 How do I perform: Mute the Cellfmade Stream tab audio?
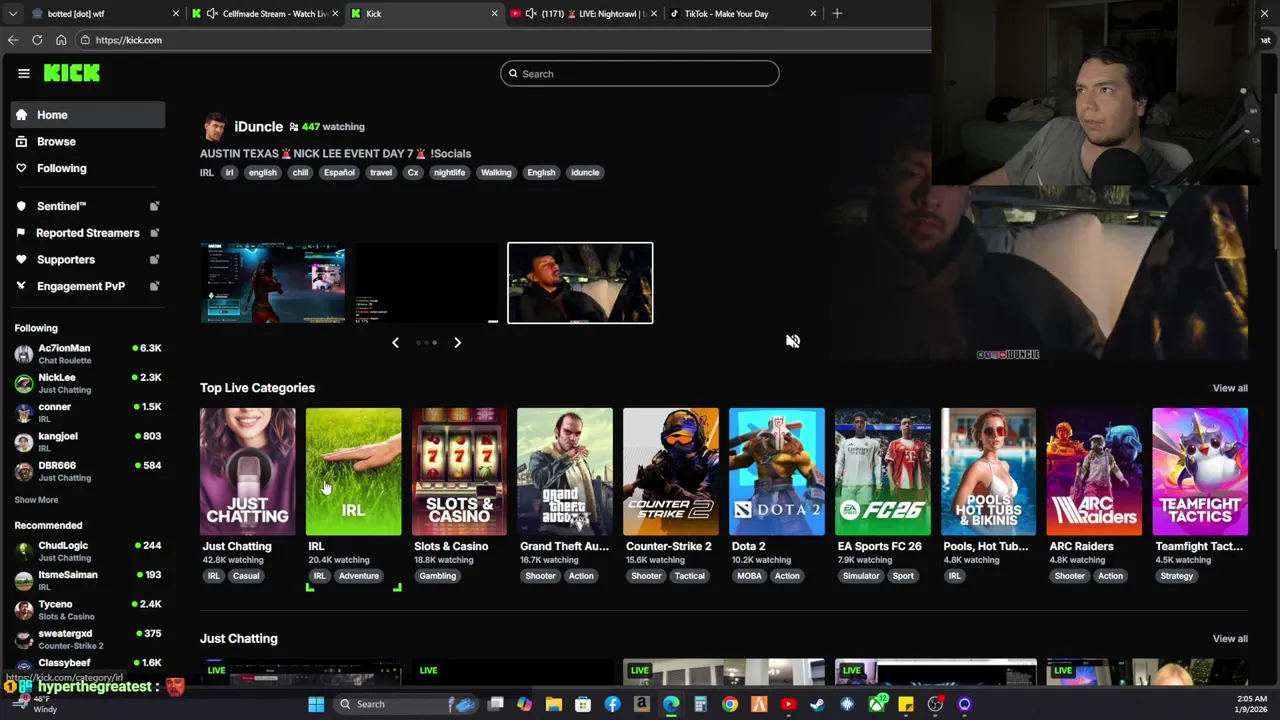212,14
